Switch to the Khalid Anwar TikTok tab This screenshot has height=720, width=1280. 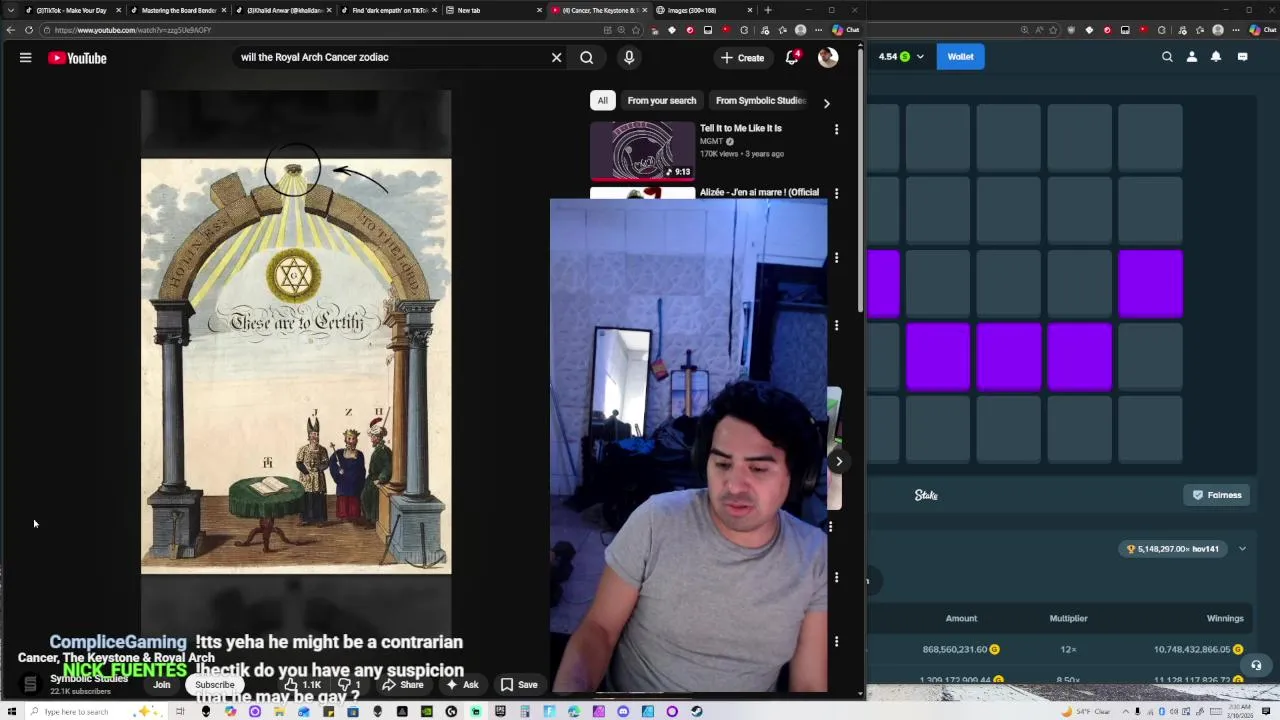(283, 10)
